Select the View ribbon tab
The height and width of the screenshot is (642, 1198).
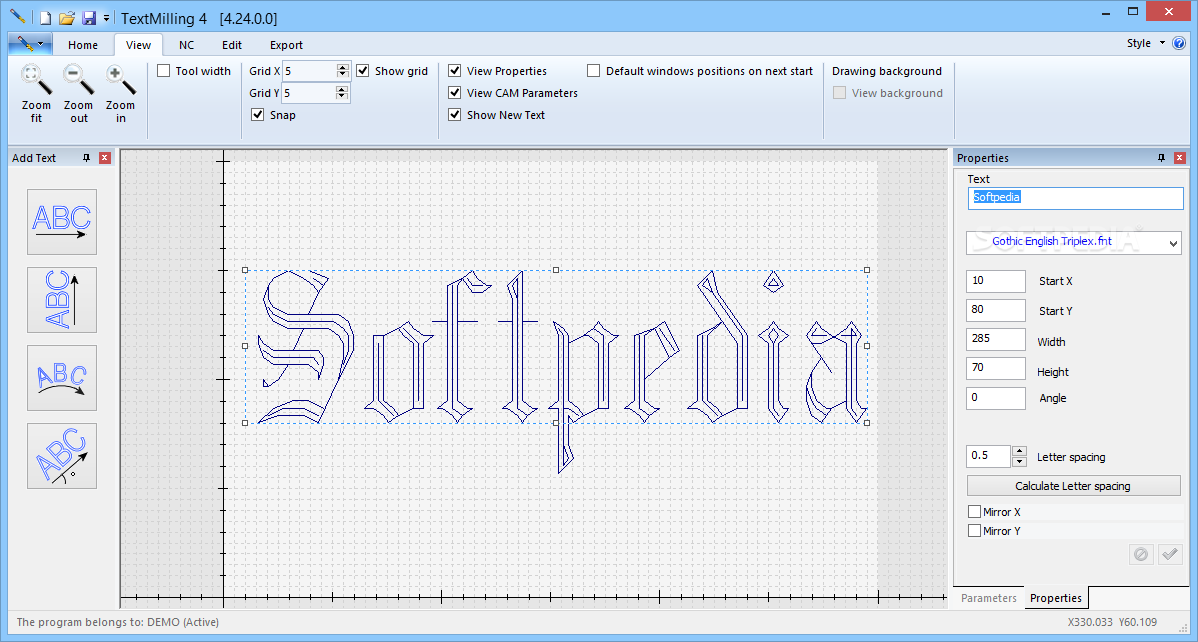tap(138, 45)
